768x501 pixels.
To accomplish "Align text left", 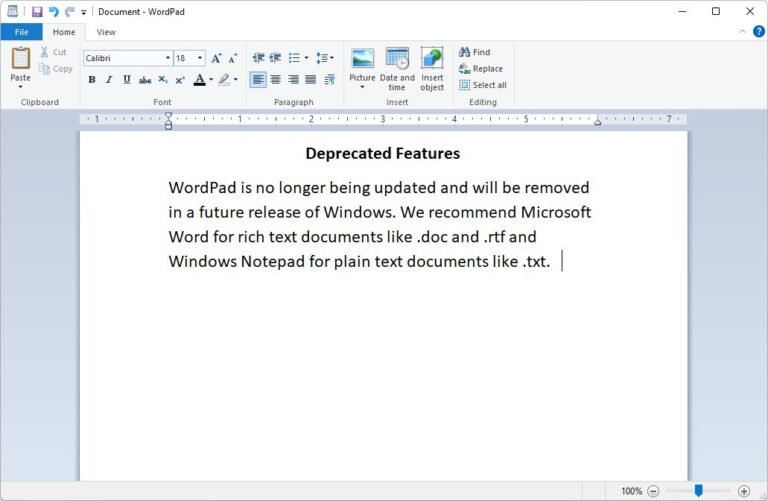I will [x=258, y=79].
